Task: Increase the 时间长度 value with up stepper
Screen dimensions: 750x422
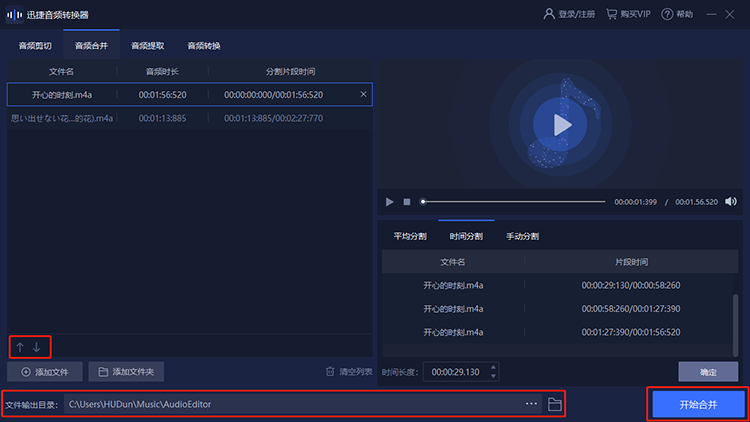Action: [493, 367]
